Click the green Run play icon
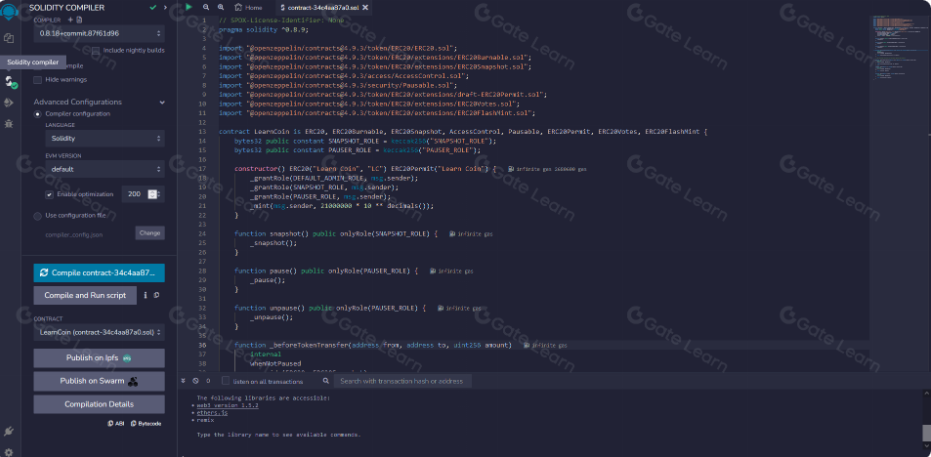931x457 pixels. pos(189,7)
